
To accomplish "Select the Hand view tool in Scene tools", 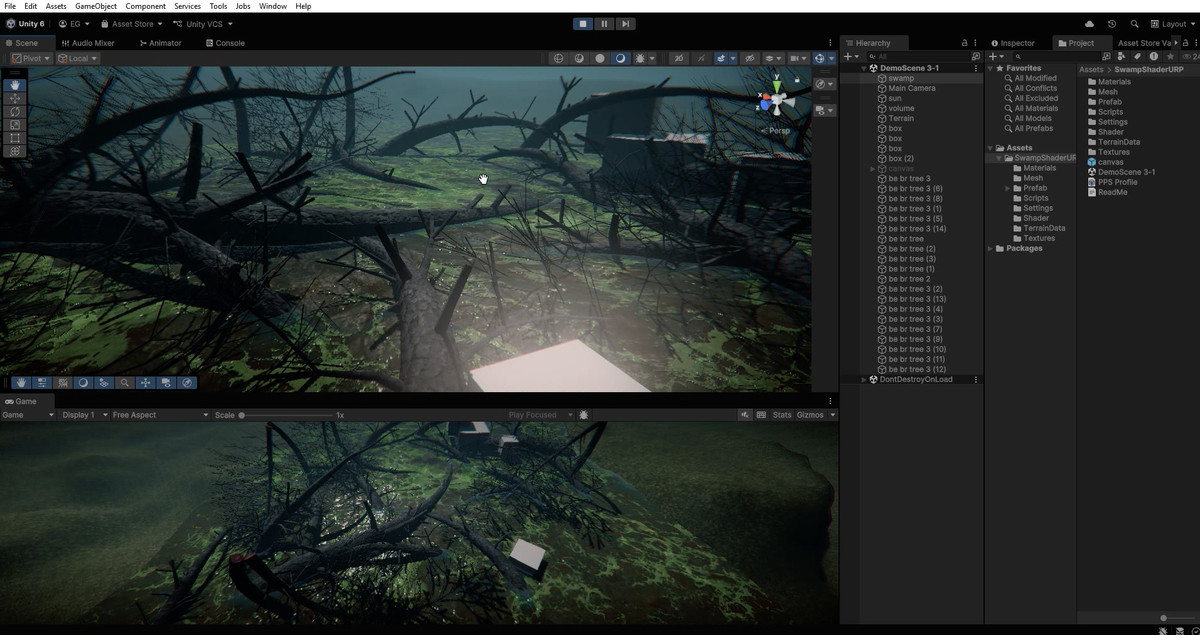I will point(15,85).
